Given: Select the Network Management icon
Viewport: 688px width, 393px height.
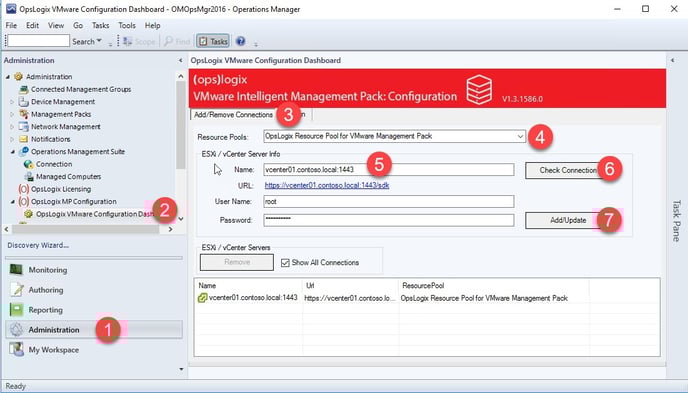Looking at the screenshot, I should click(x=24, y=127).
